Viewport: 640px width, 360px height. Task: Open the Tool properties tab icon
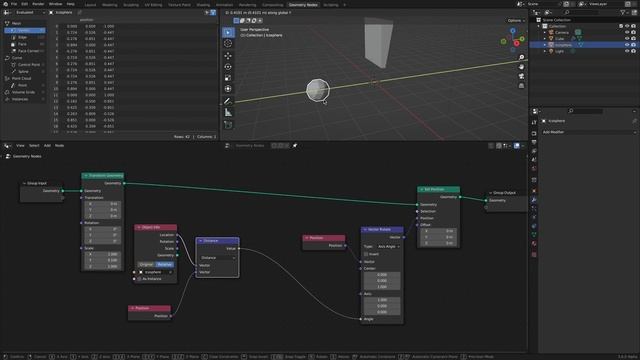pos(534,122)
